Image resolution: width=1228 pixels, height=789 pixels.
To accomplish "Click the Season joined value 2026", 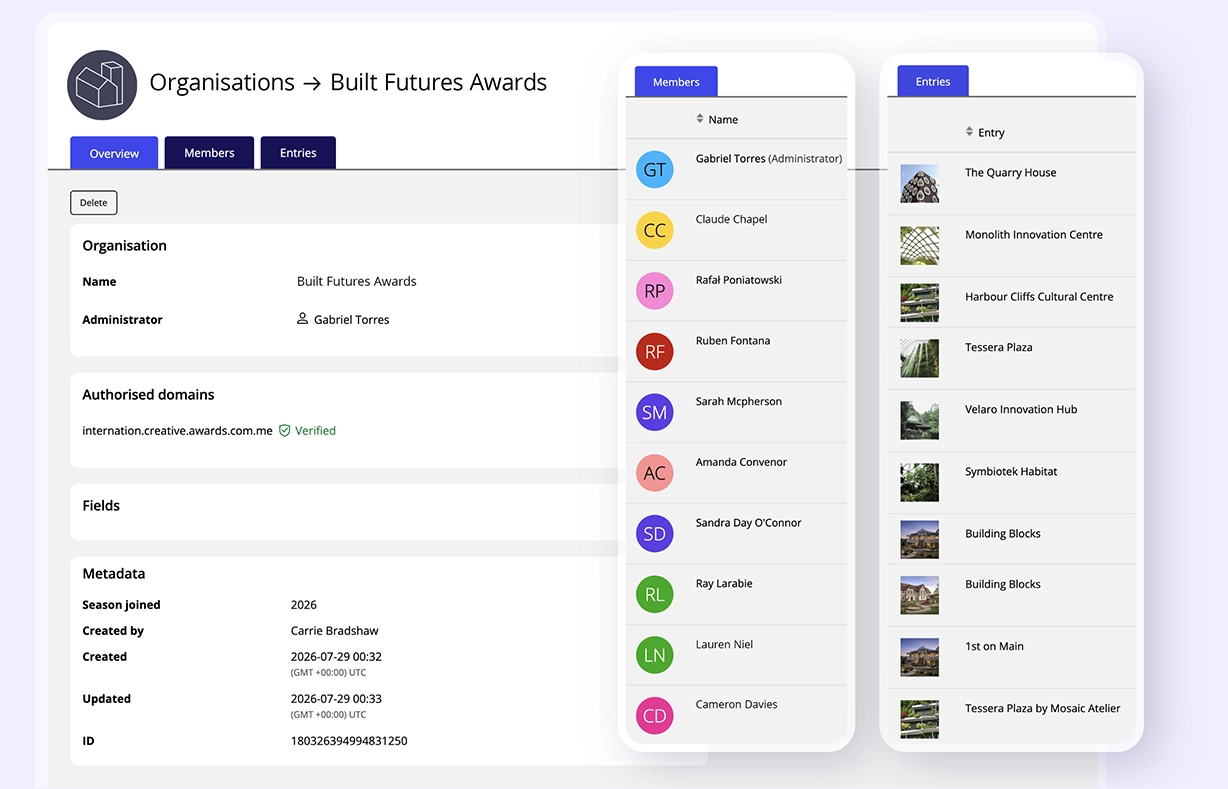I will [304, 605].
